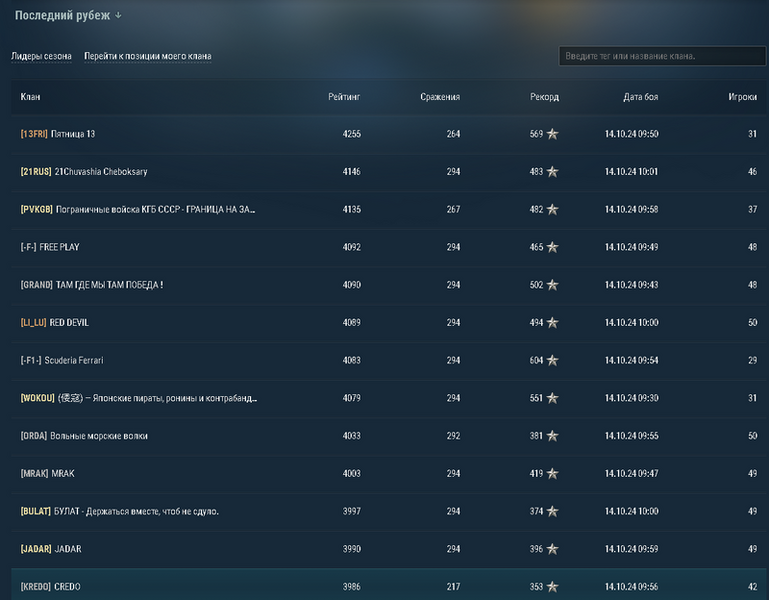Switch to the Лидеры сезона tab
The width and height of the screenshot is (769, 600).
click(x=41, y=57)
